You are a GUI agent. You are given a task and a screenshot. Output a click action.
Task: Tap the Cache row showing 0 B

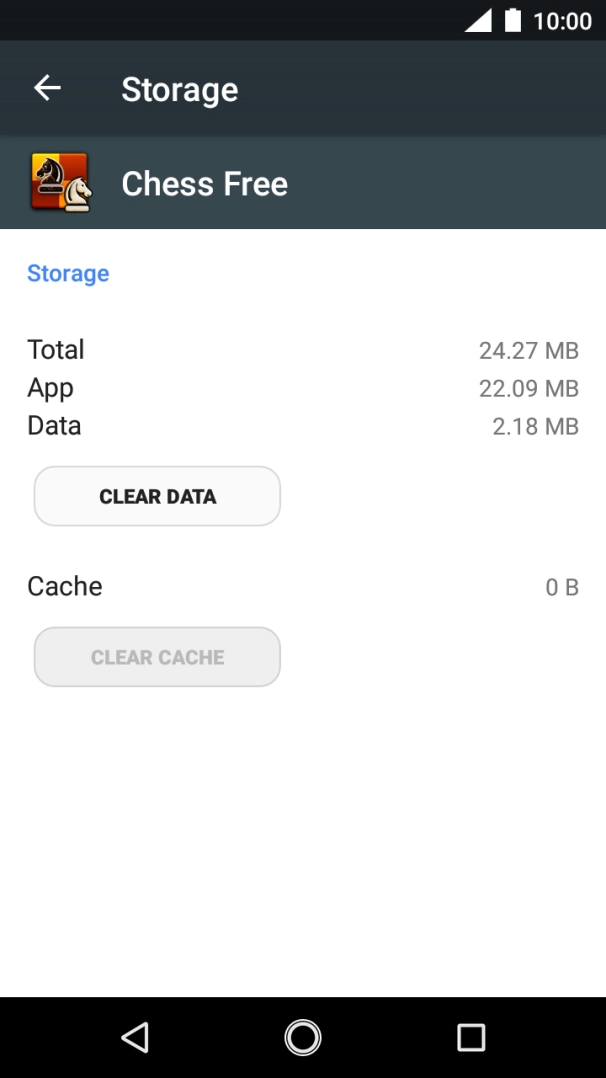click(64, 587)
